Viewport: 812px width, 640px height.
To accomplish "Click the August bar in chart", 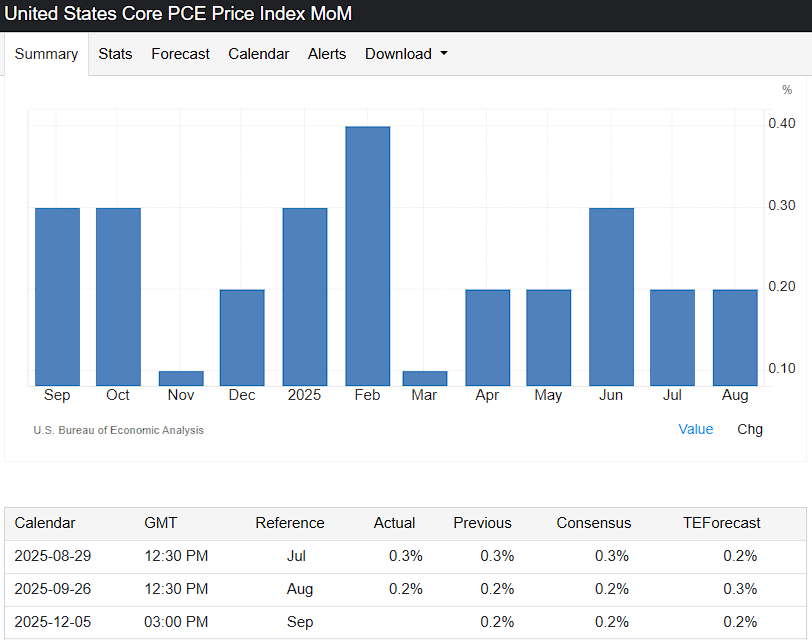I will point(735,337).
